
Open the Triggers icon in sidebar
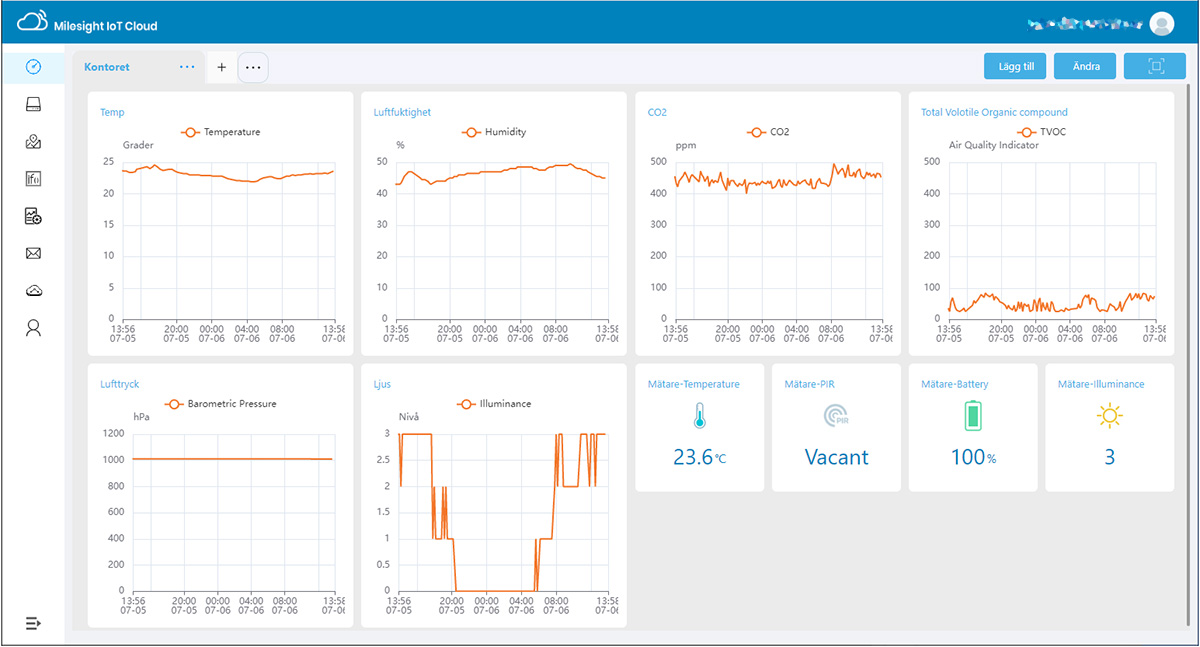coord(33,179)
